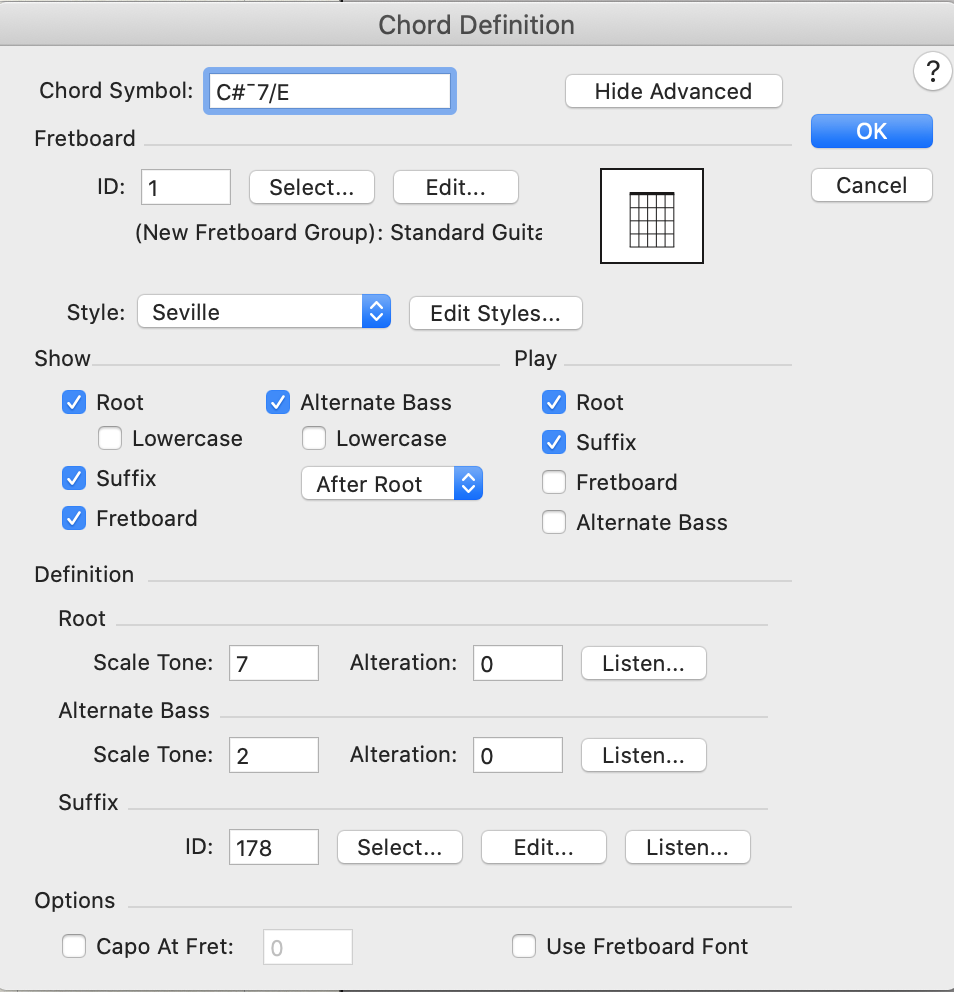Open the After Root placement dropdown
This screenshot has width=954, height=992.
pyautogui.click(x=392, y=483)
